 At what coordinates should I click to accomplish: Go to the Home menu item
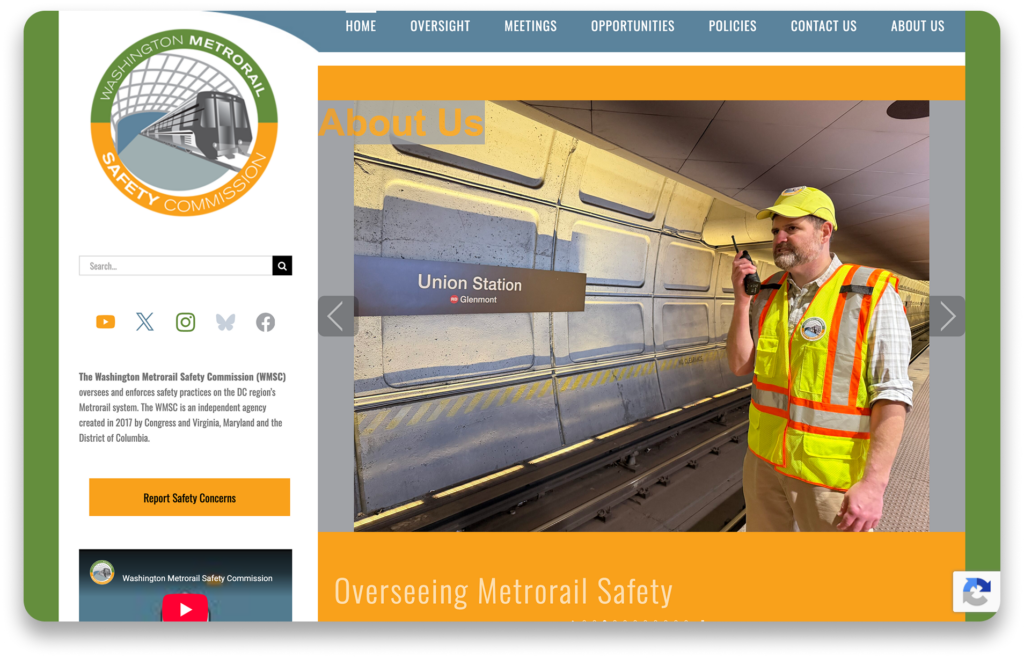pyautogui.click(x=360, y=26)
